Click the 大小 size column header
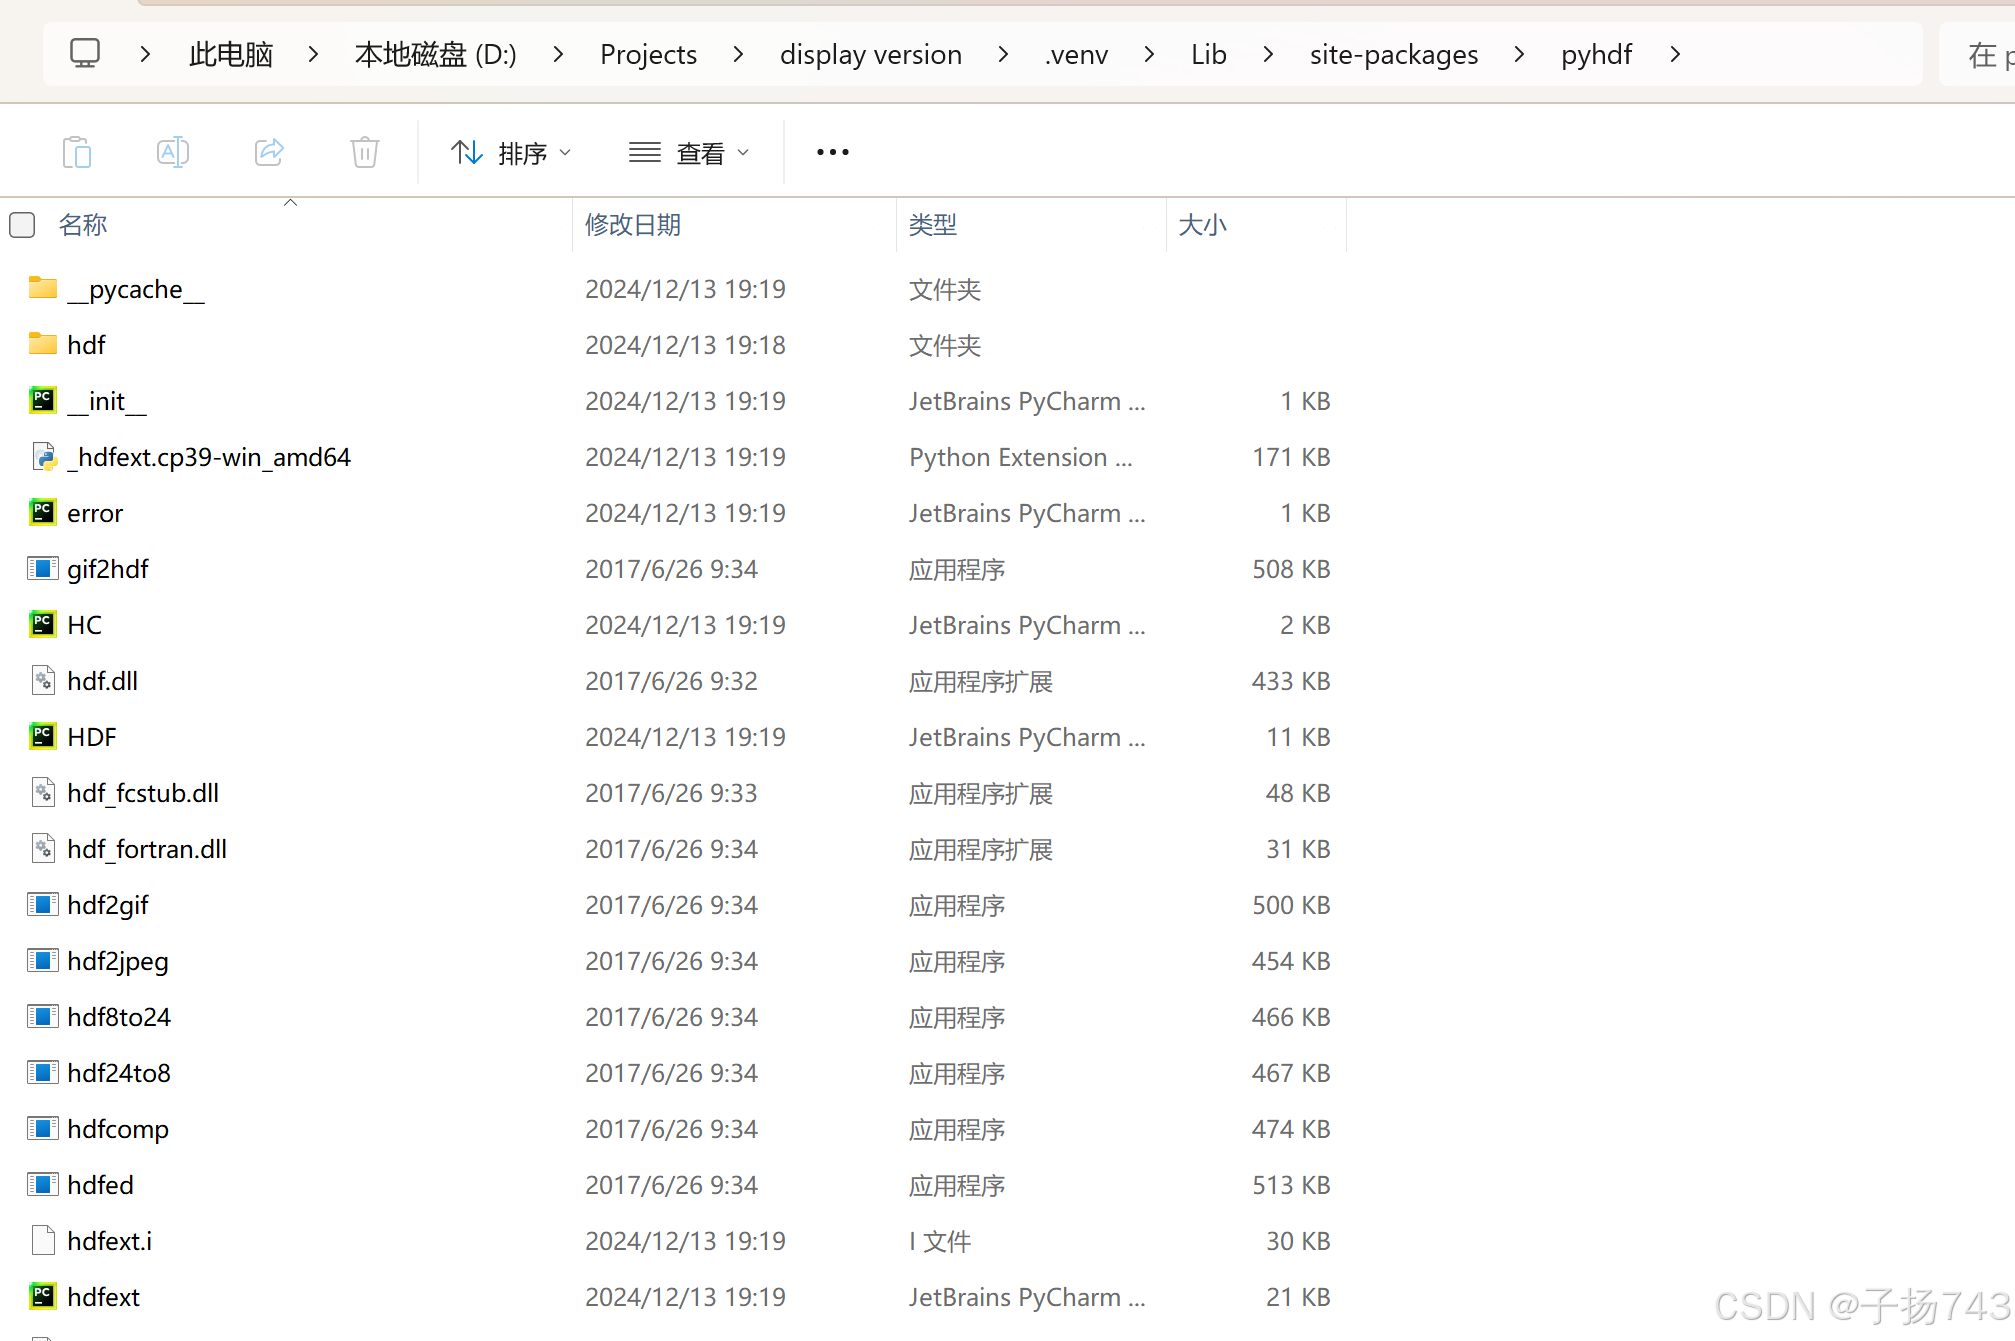 [1202, 225]
